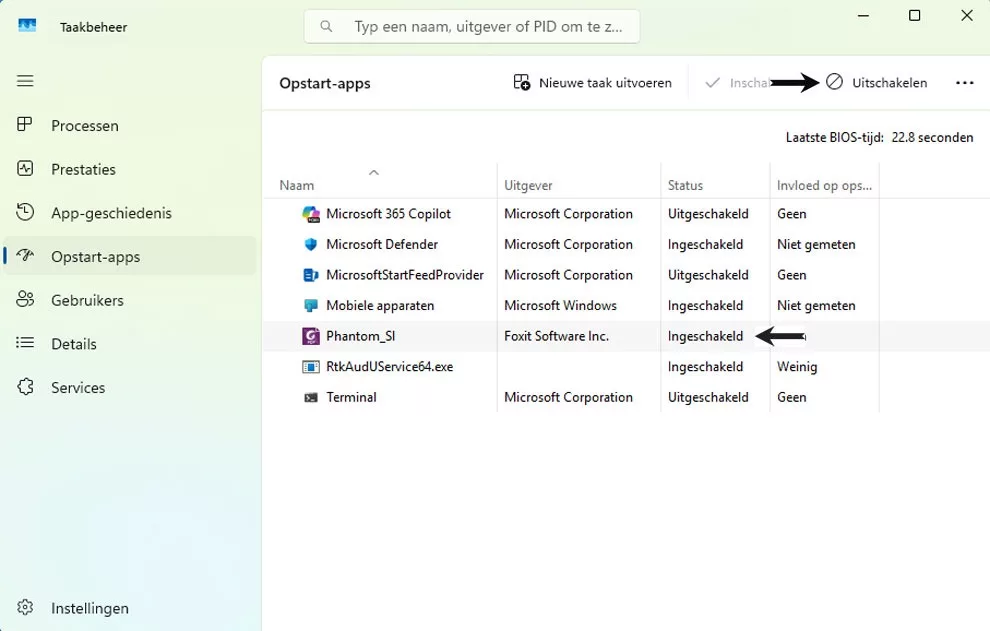Image resolution: width=990 pixels, height=631 pixels.
Task: Focus the name, publisher or PID search field
Action: pos(472,27)
